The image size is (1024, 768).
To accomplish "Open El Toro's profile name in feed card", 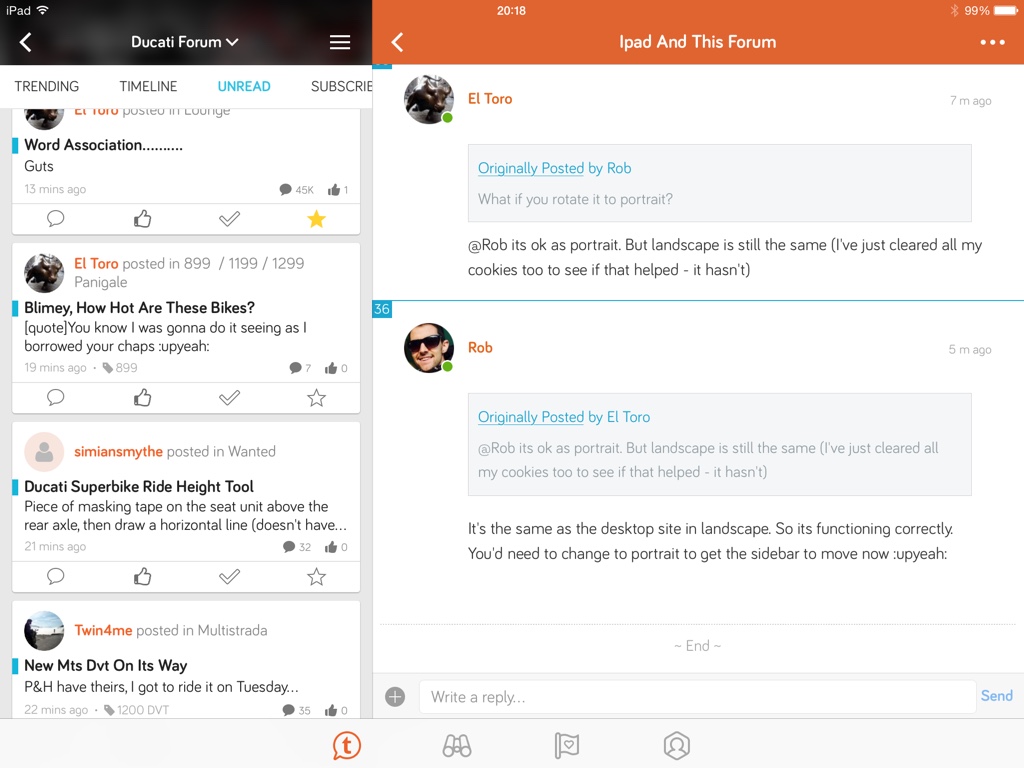I will [x=96, y=263].
